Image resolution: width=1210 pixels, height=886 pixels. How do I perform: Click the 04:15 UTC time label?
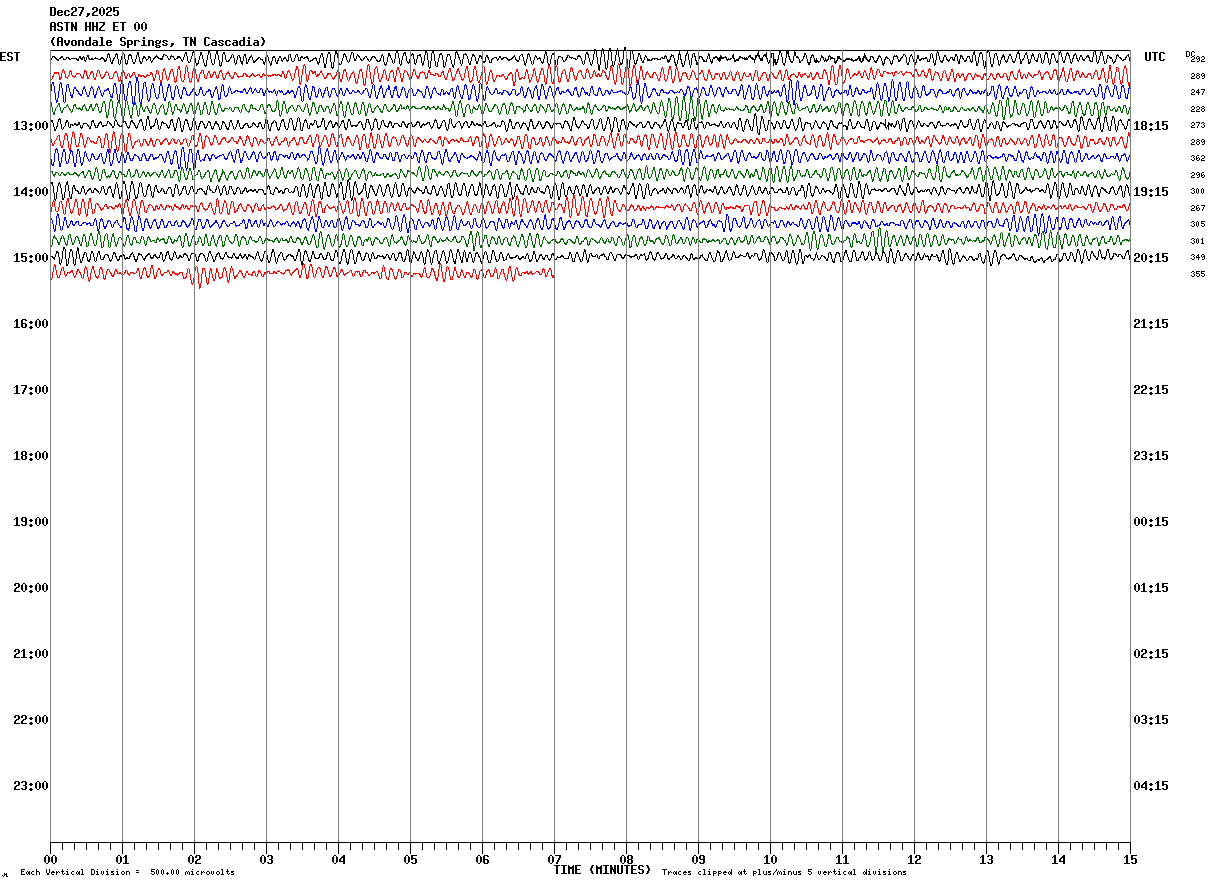pos(1151,786)
